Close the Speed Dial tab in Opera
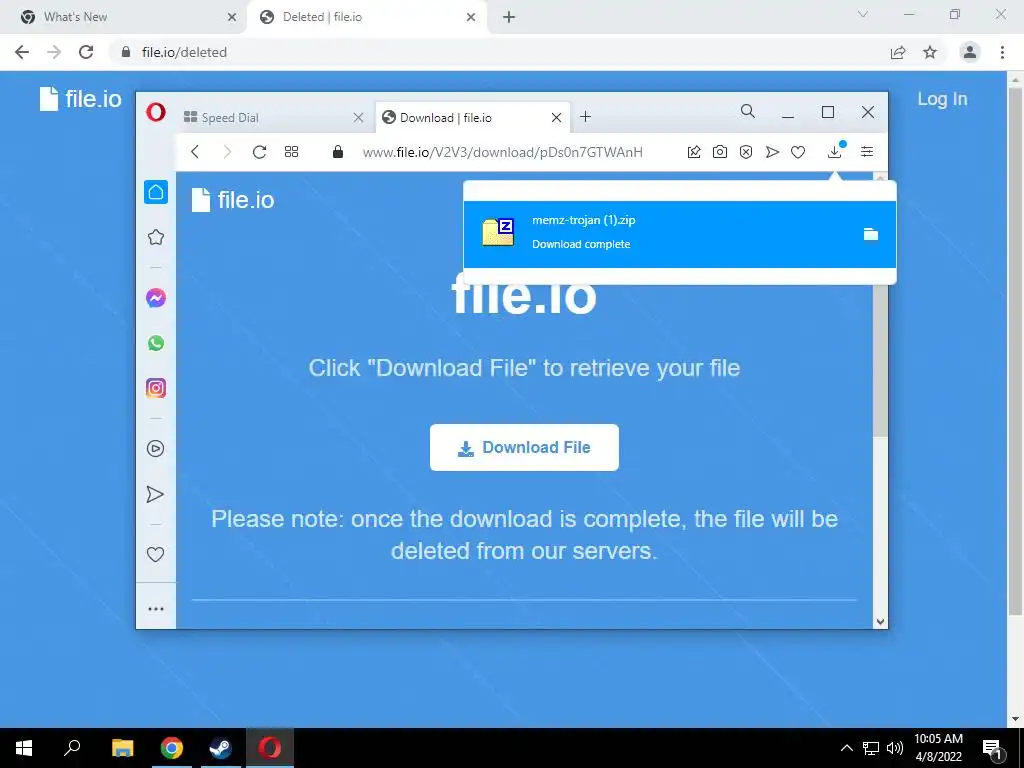Image resolution: width=1024 pixels, height=768 pixels. click(x=358, y=118)
